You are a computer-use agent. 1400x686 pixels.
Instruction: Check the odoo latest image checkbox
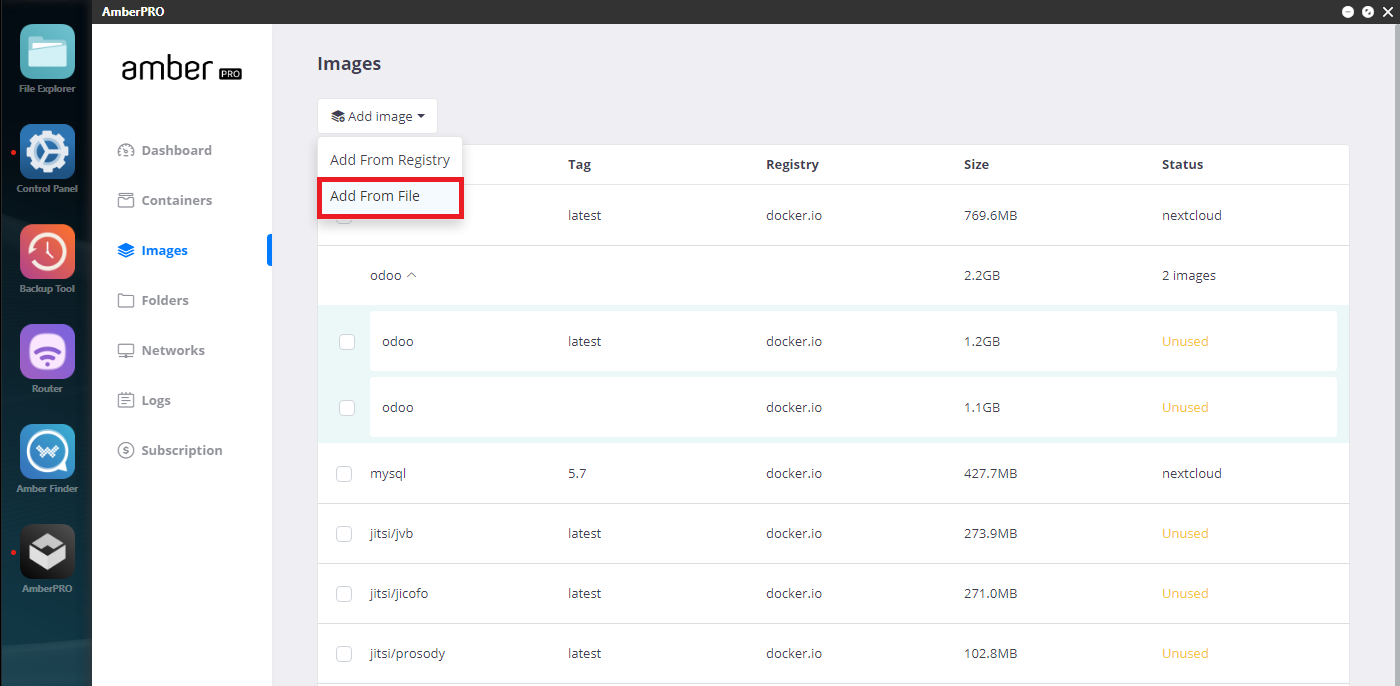tap(347, 342)
